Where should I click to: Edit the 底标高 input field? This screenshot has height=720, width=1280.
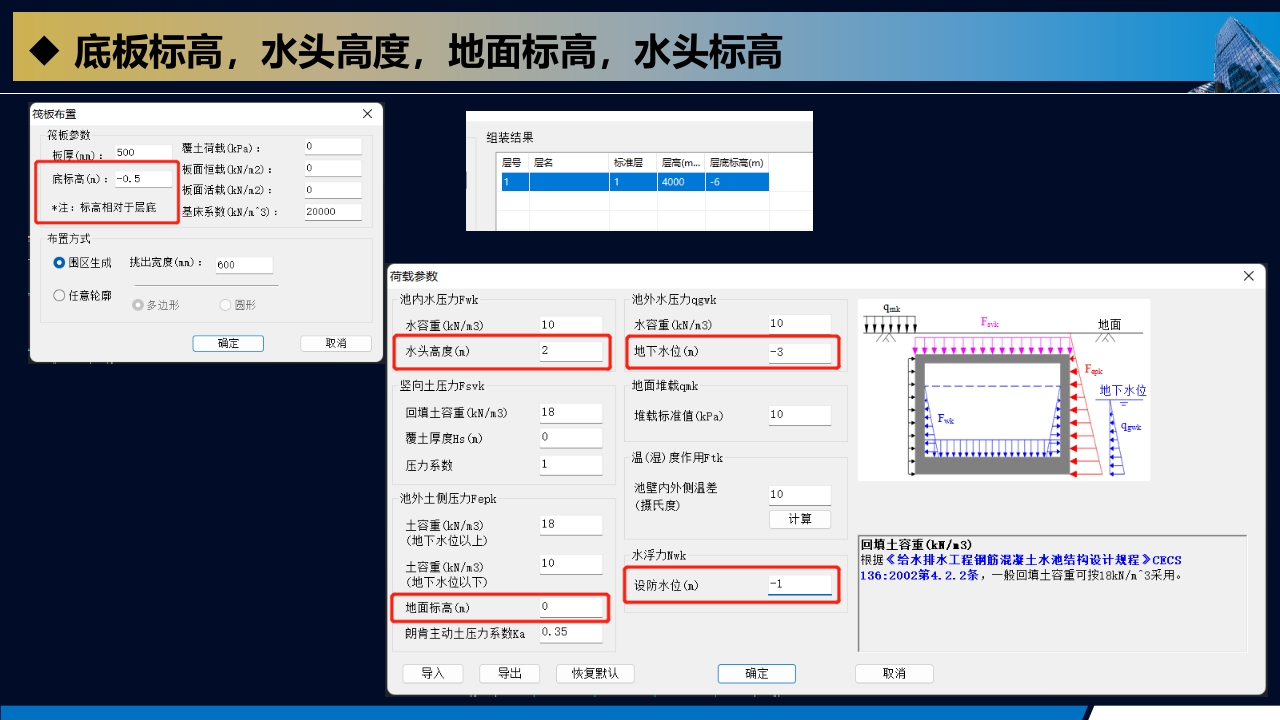pyautogui.click(x=143, y=179)
